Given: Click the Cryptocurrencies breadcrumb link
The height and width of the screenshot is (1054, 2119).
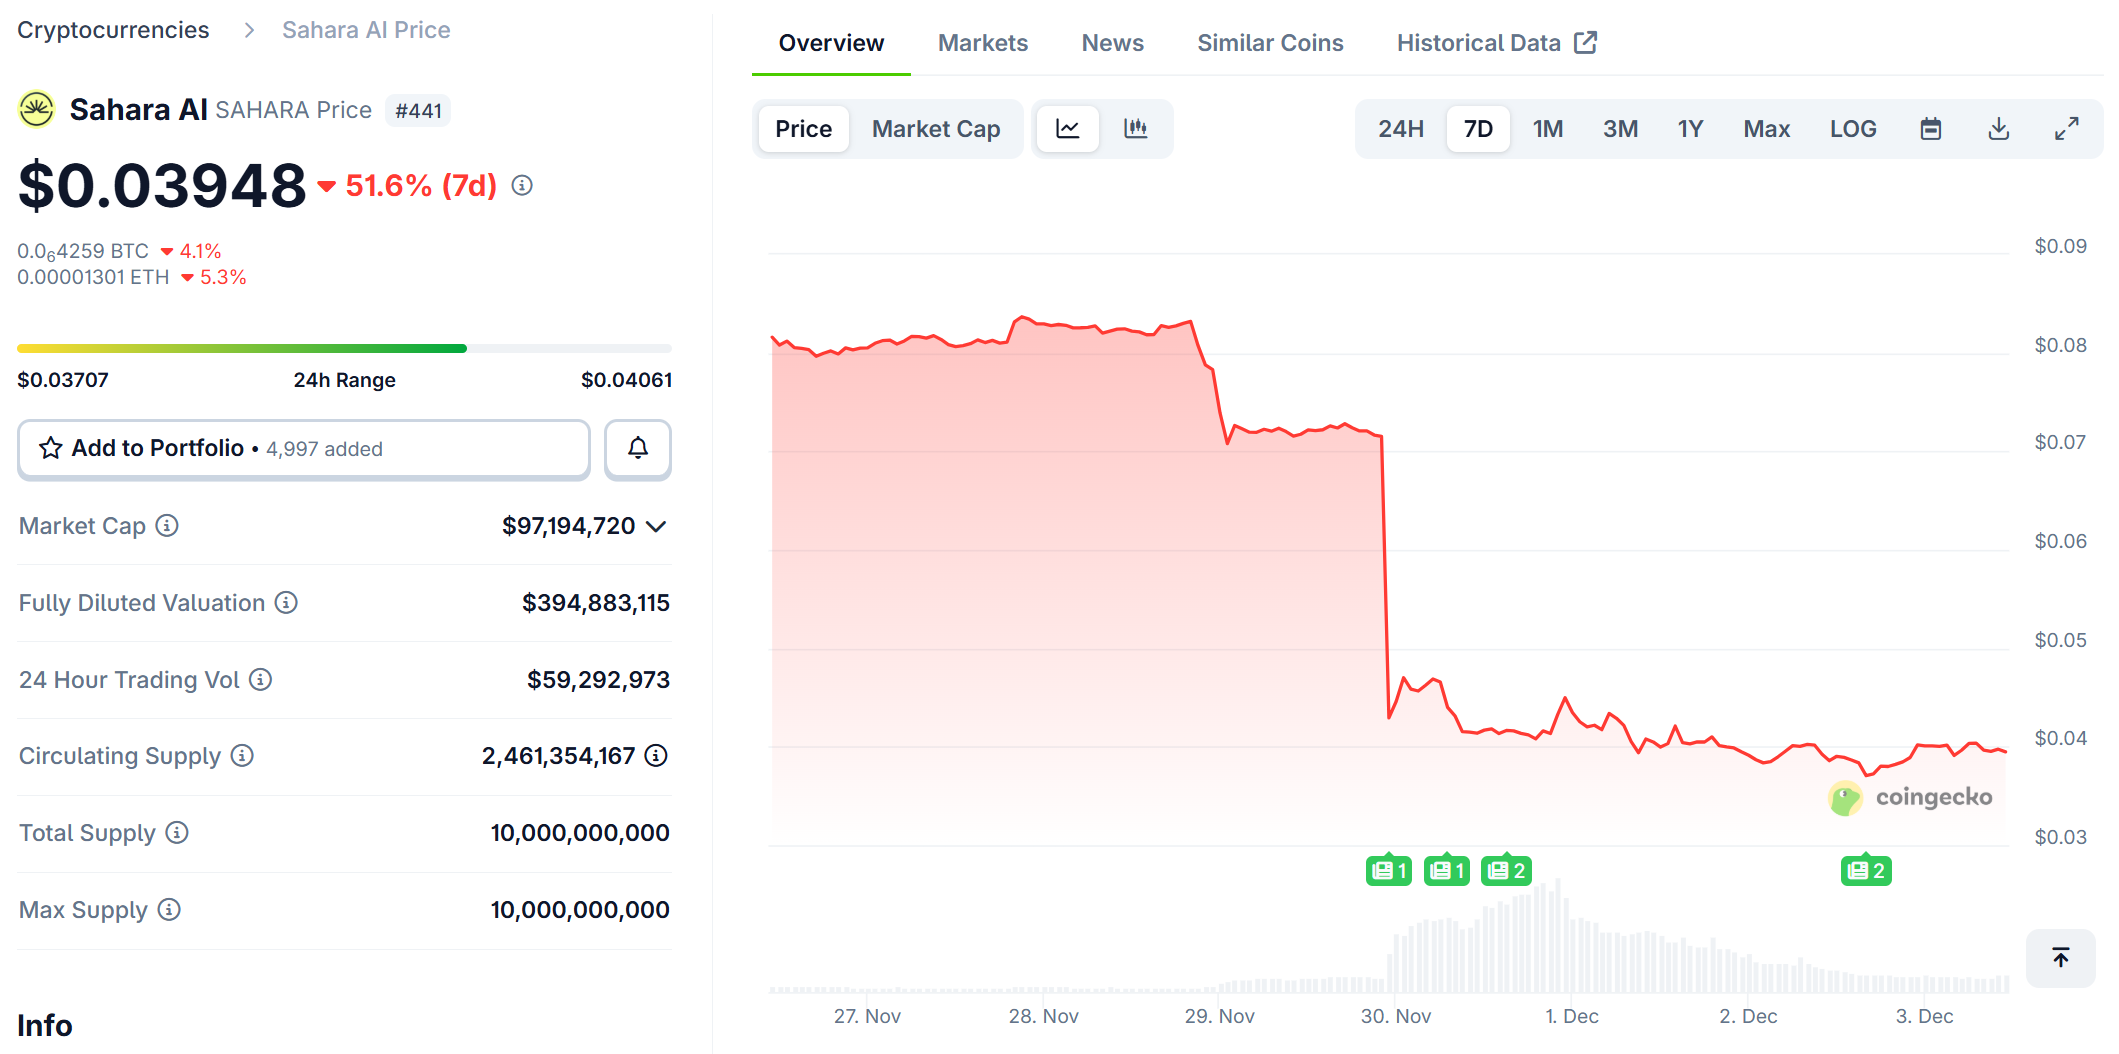Looking at the screenshot, I should 112,29.
